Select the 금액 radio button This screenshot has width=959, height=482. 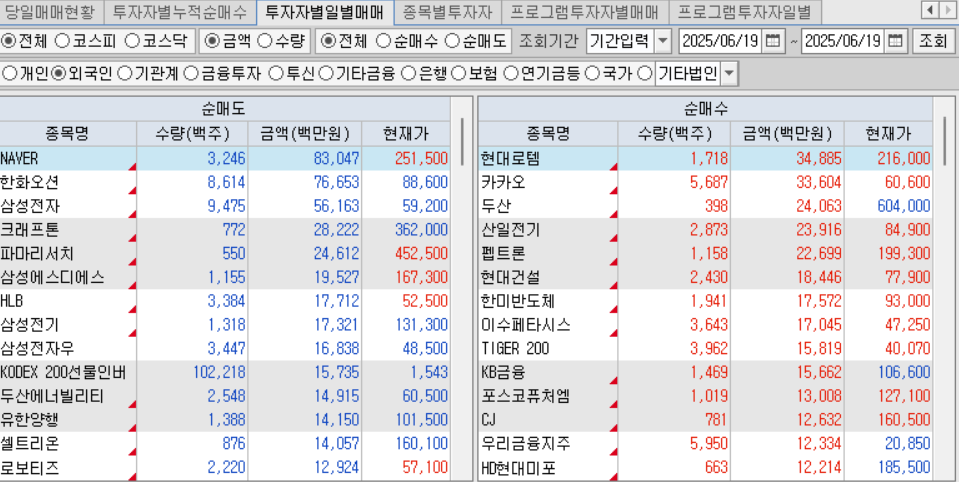pos(212,42)
